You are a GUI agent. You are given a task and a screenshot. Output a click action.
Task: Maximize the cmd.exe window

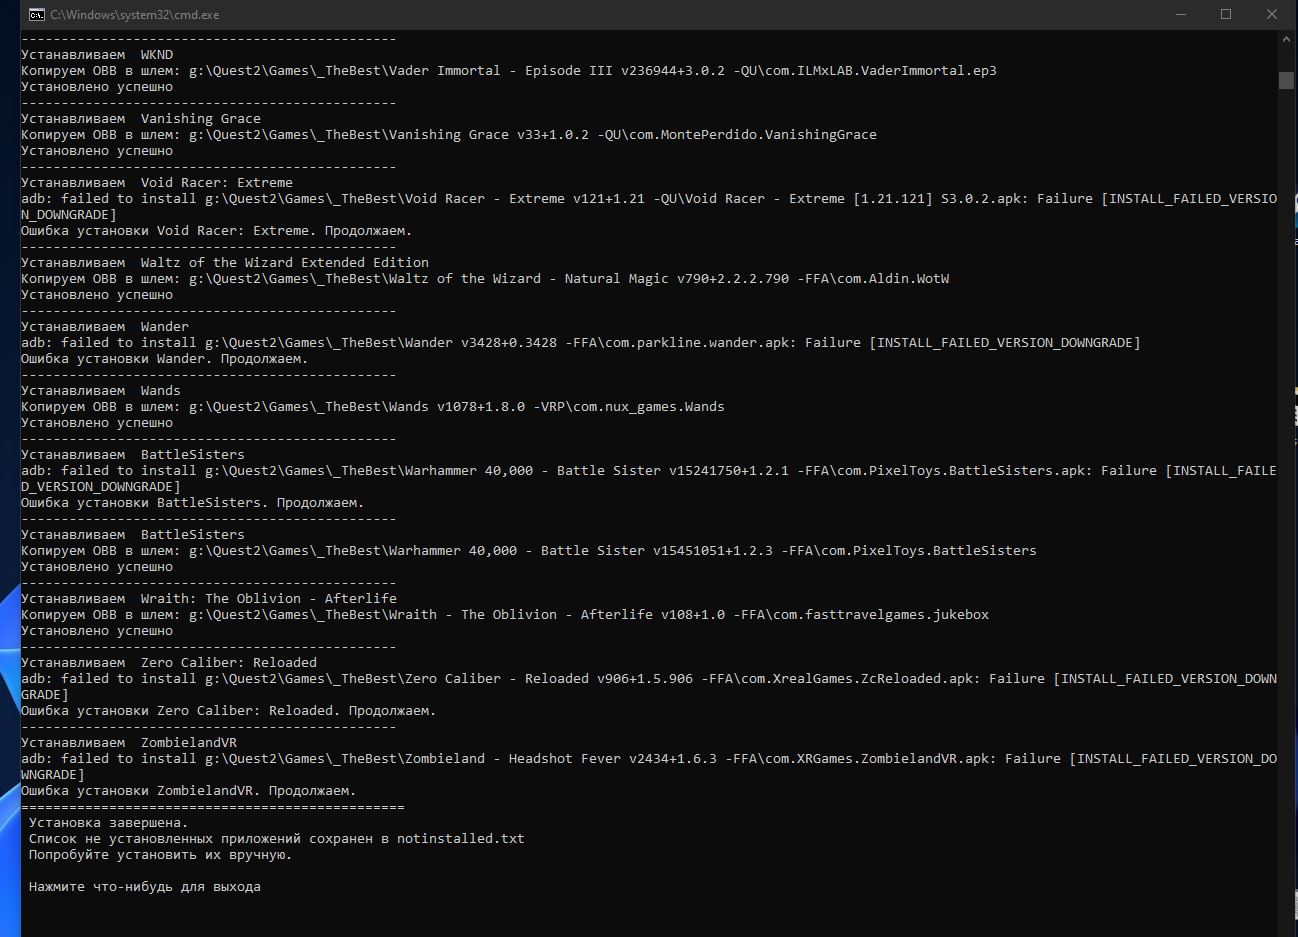(x=1226, y=14)
